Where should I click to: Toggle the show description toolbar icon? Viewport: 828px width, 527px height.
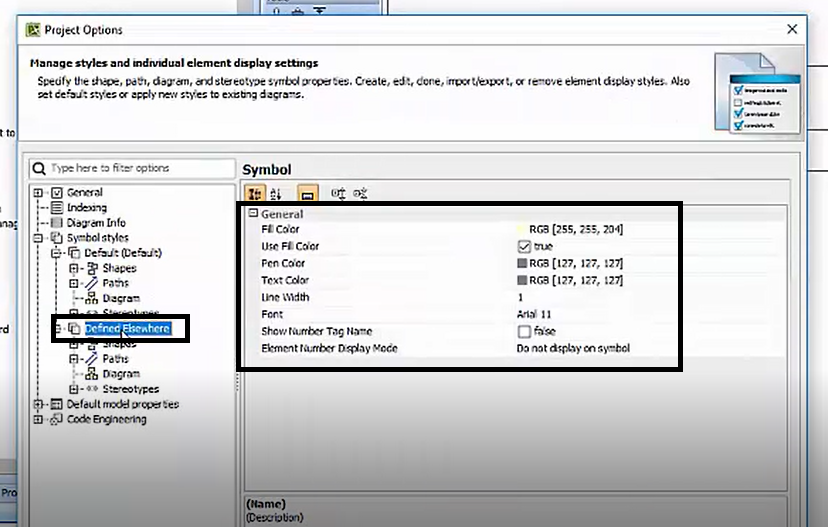(308, 193)
